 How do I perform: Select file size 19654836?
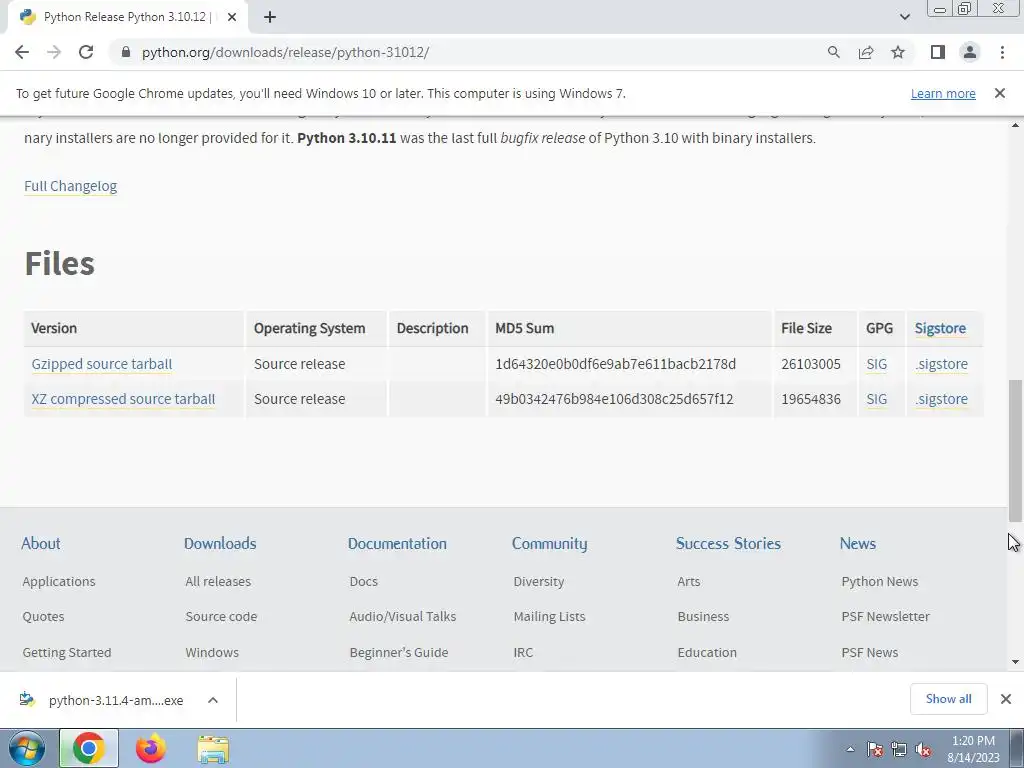click(x=810, y=399)
